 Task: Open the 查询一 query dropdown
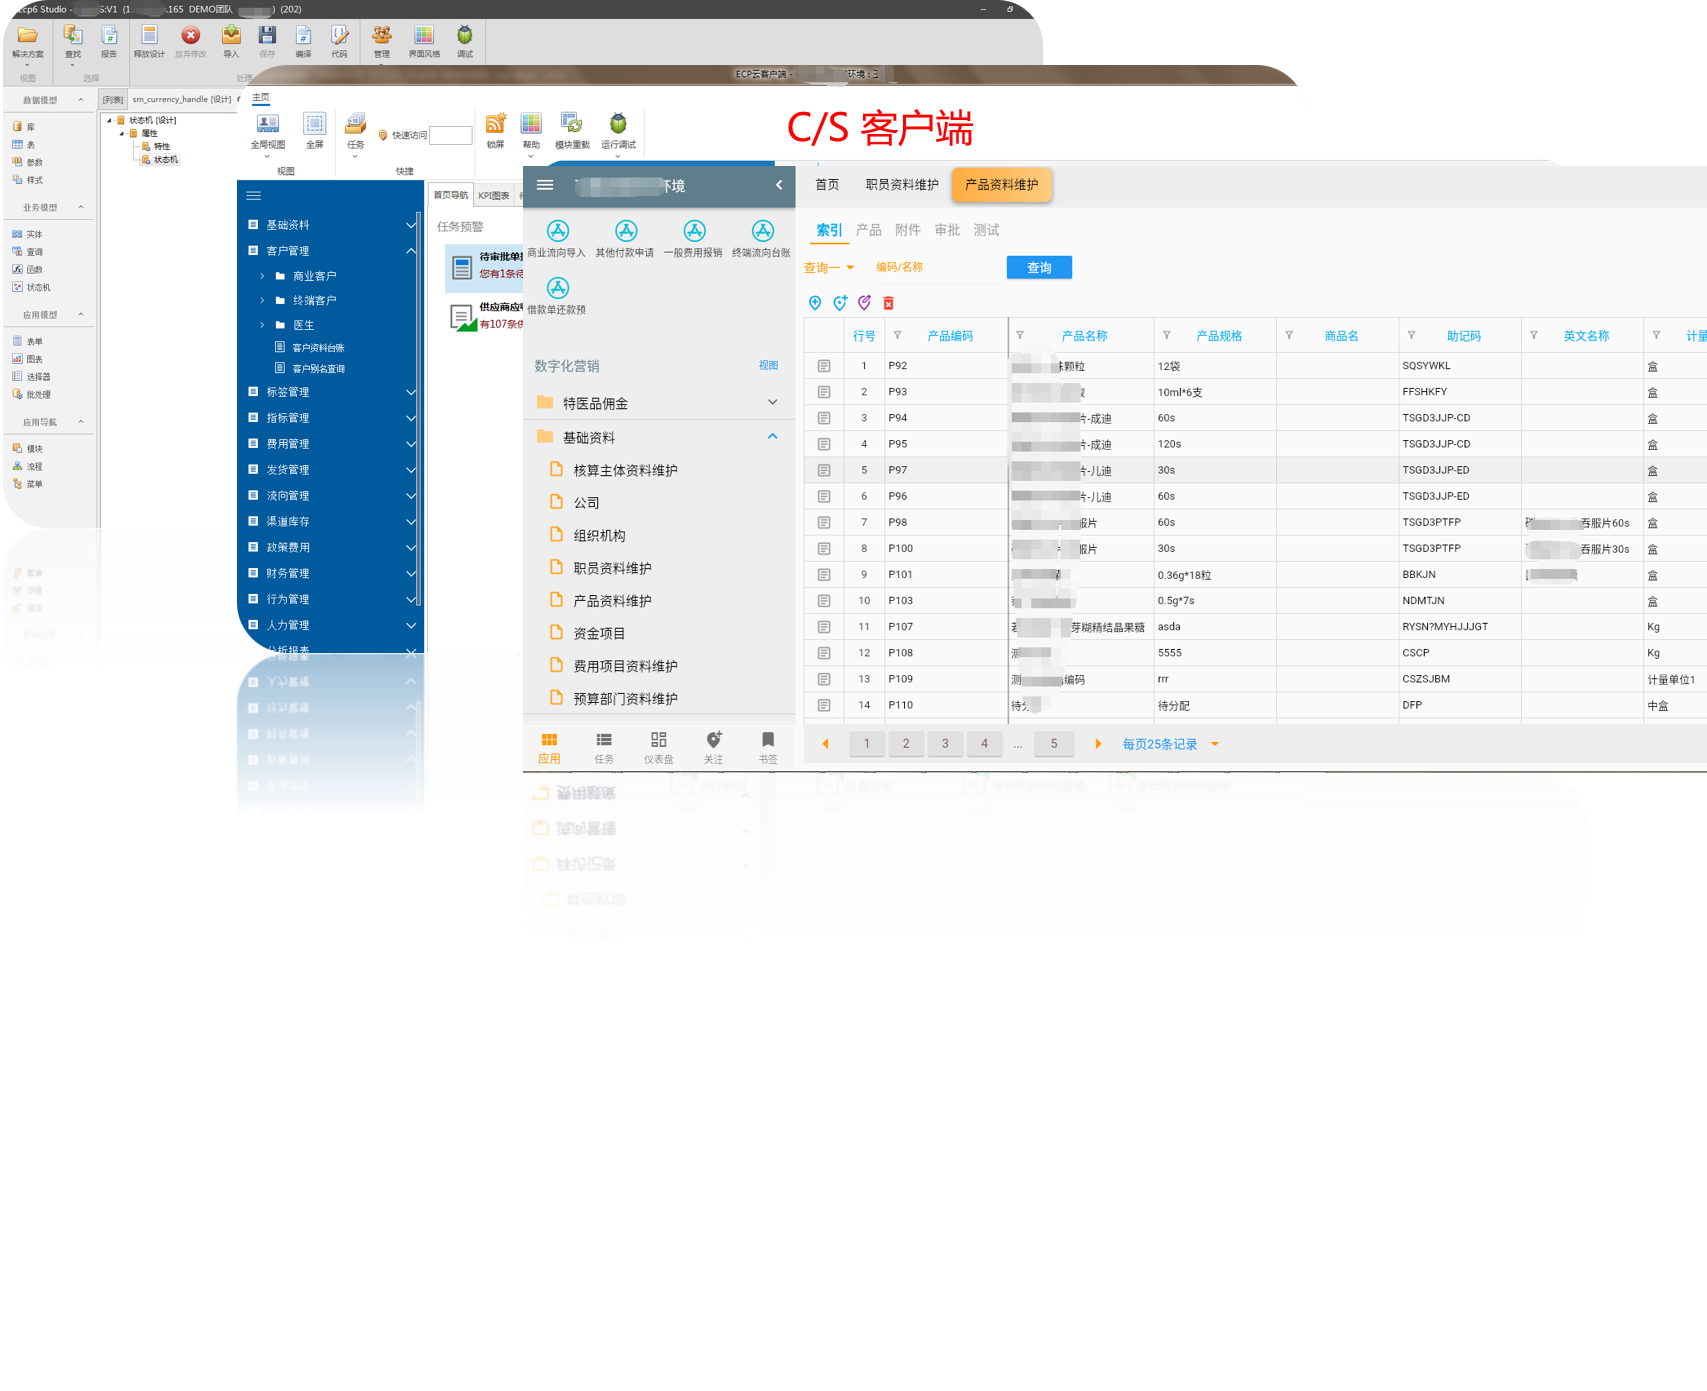coord(829,268)
